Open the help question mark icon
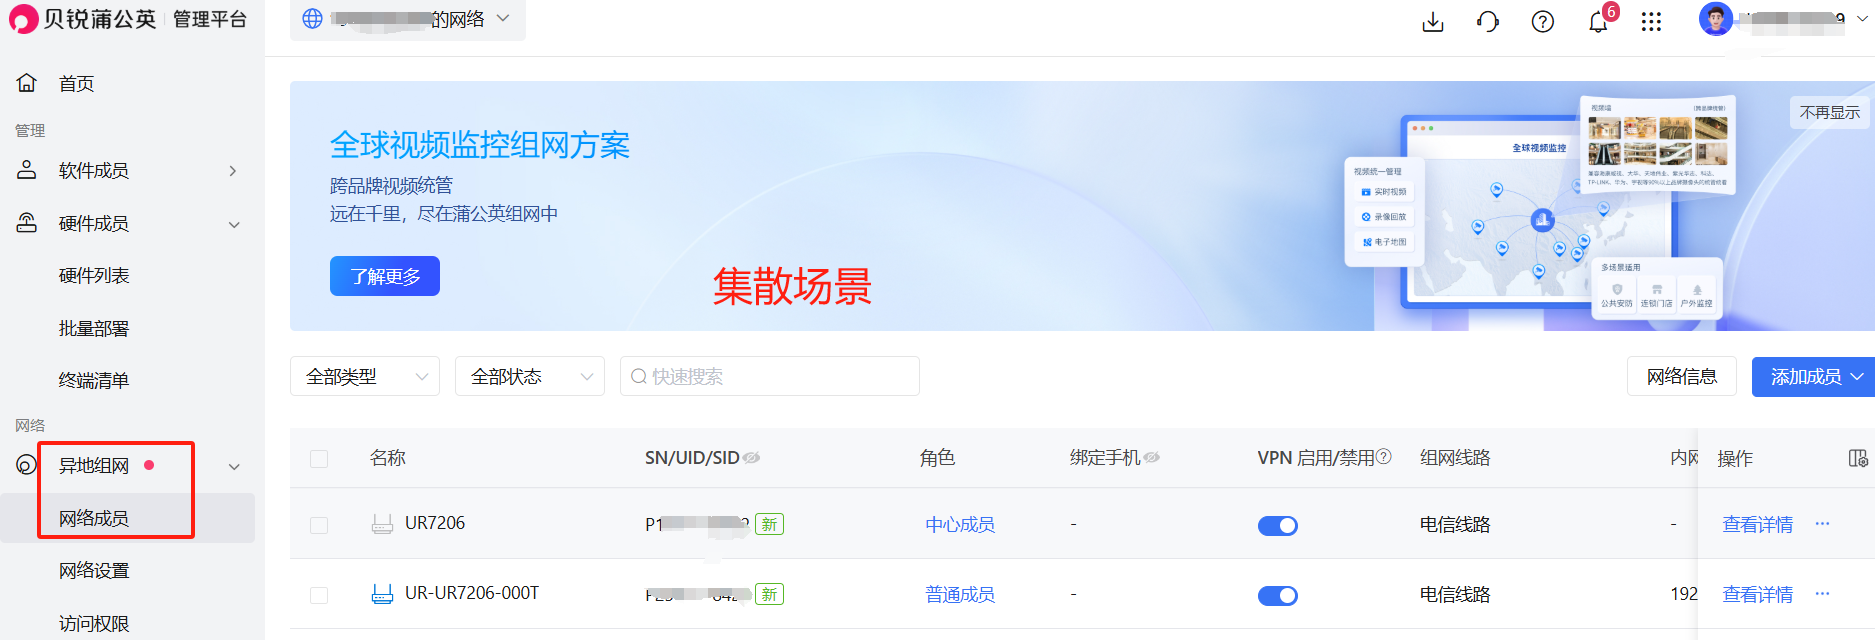This screenshot has width=1875, height=640. tap(1543, 22)
